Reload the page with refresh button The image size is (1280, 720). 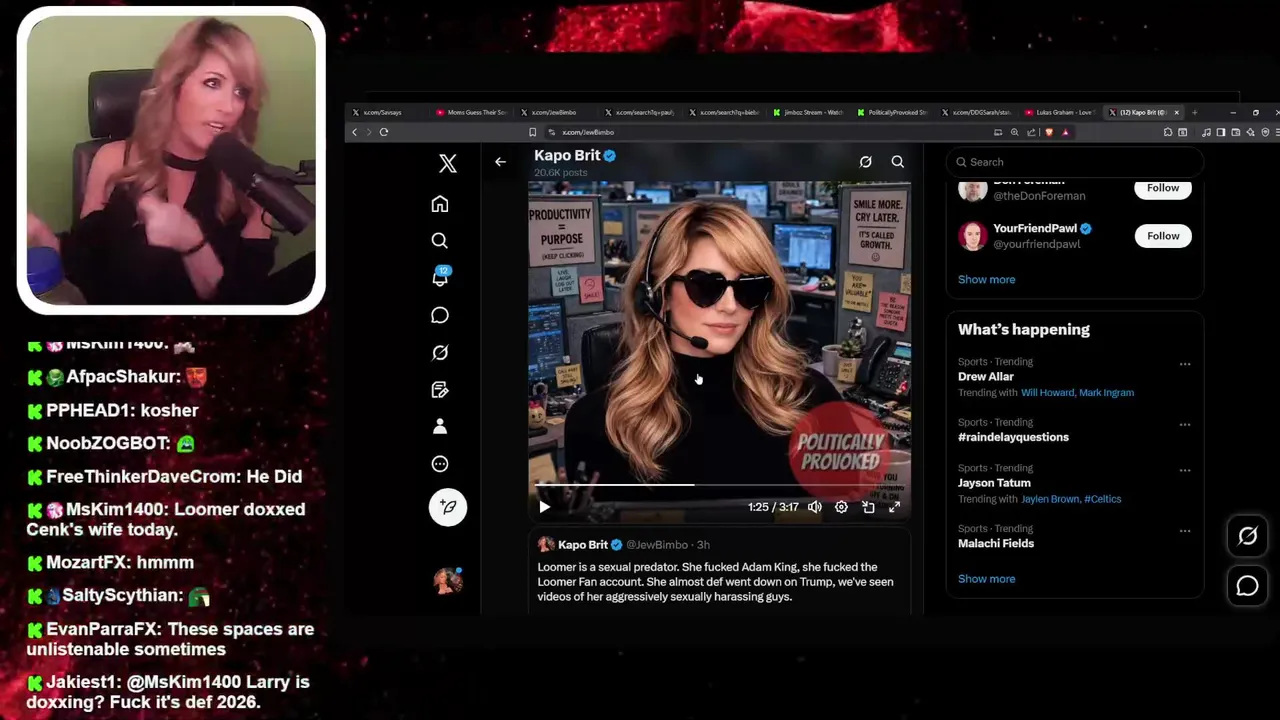(x=384, y=132)
